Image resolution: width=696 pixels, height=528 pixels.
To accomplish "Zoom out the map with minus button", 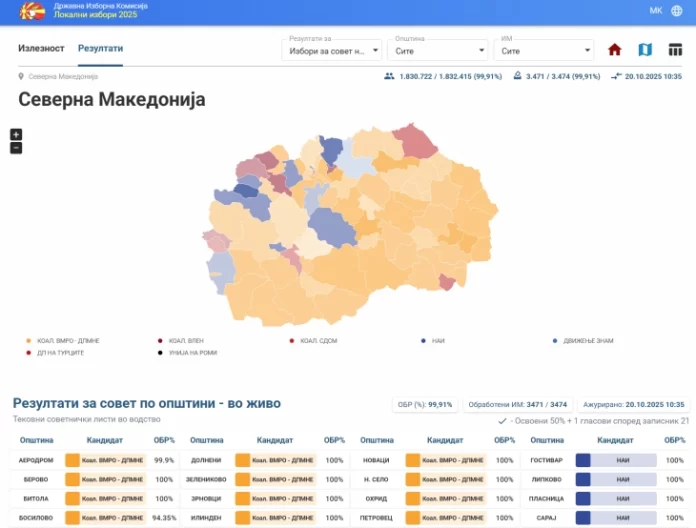I will pos(16,148).
